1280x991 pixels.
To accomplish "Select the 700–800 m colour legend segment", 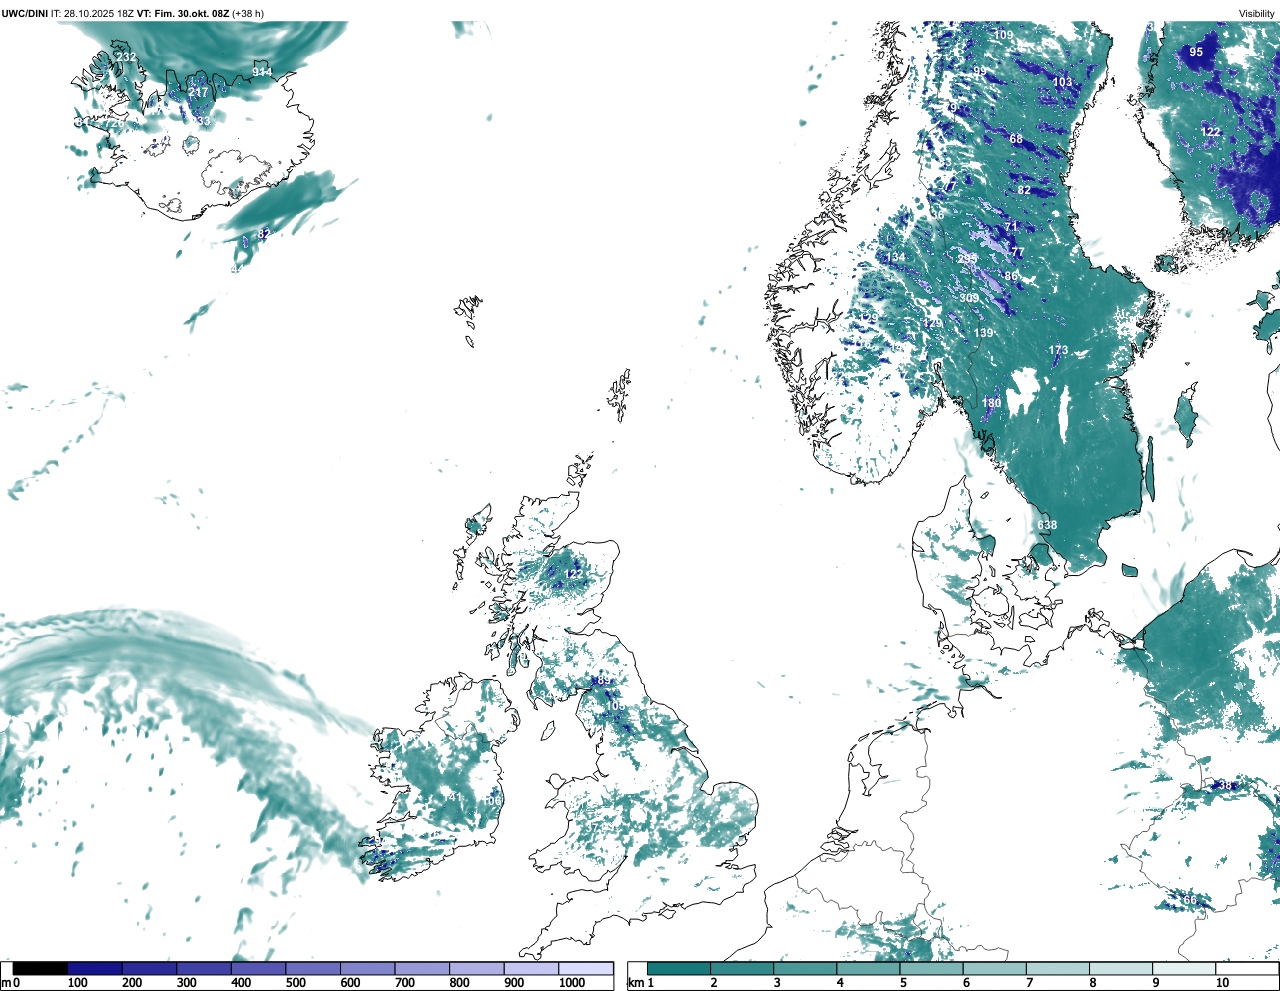I will pyautogui.click(x=422, y=969).
